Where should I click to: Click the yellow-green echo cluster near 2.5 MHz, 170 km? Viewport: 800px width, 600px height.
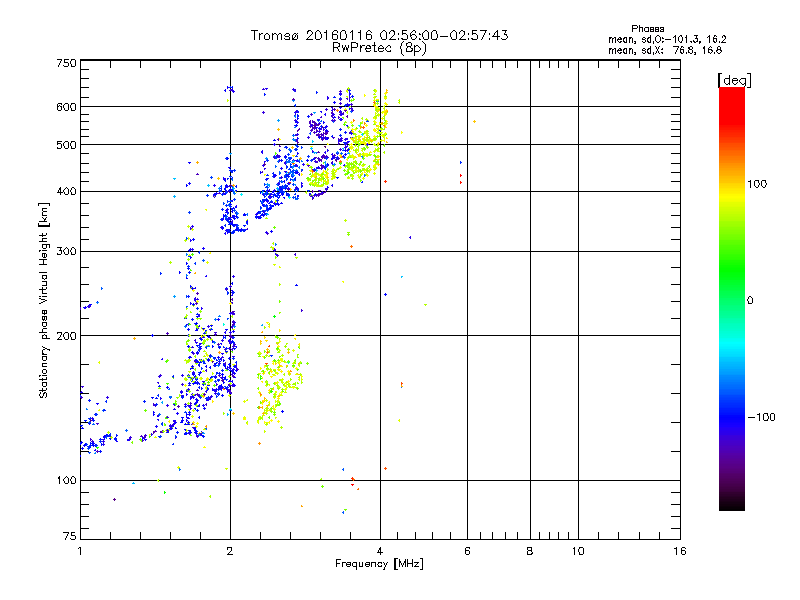coord(280,377)
